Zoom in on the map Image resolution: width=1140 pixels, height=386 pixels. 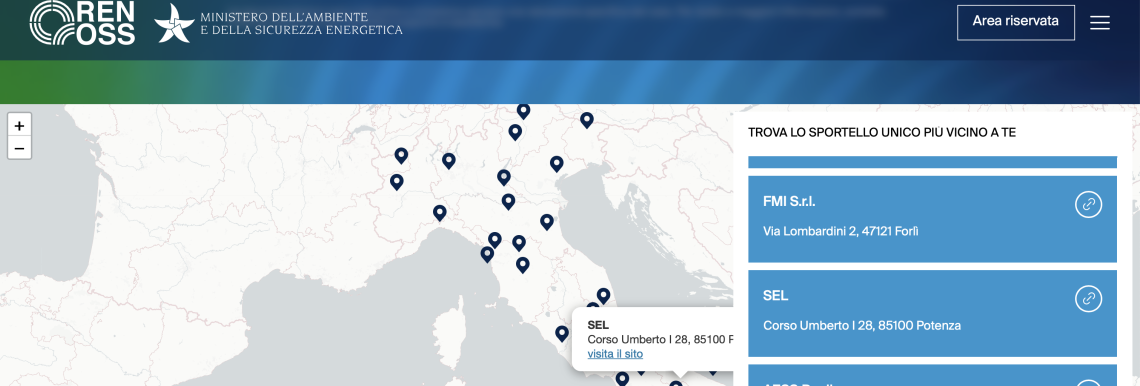click(x=19, y=126)
